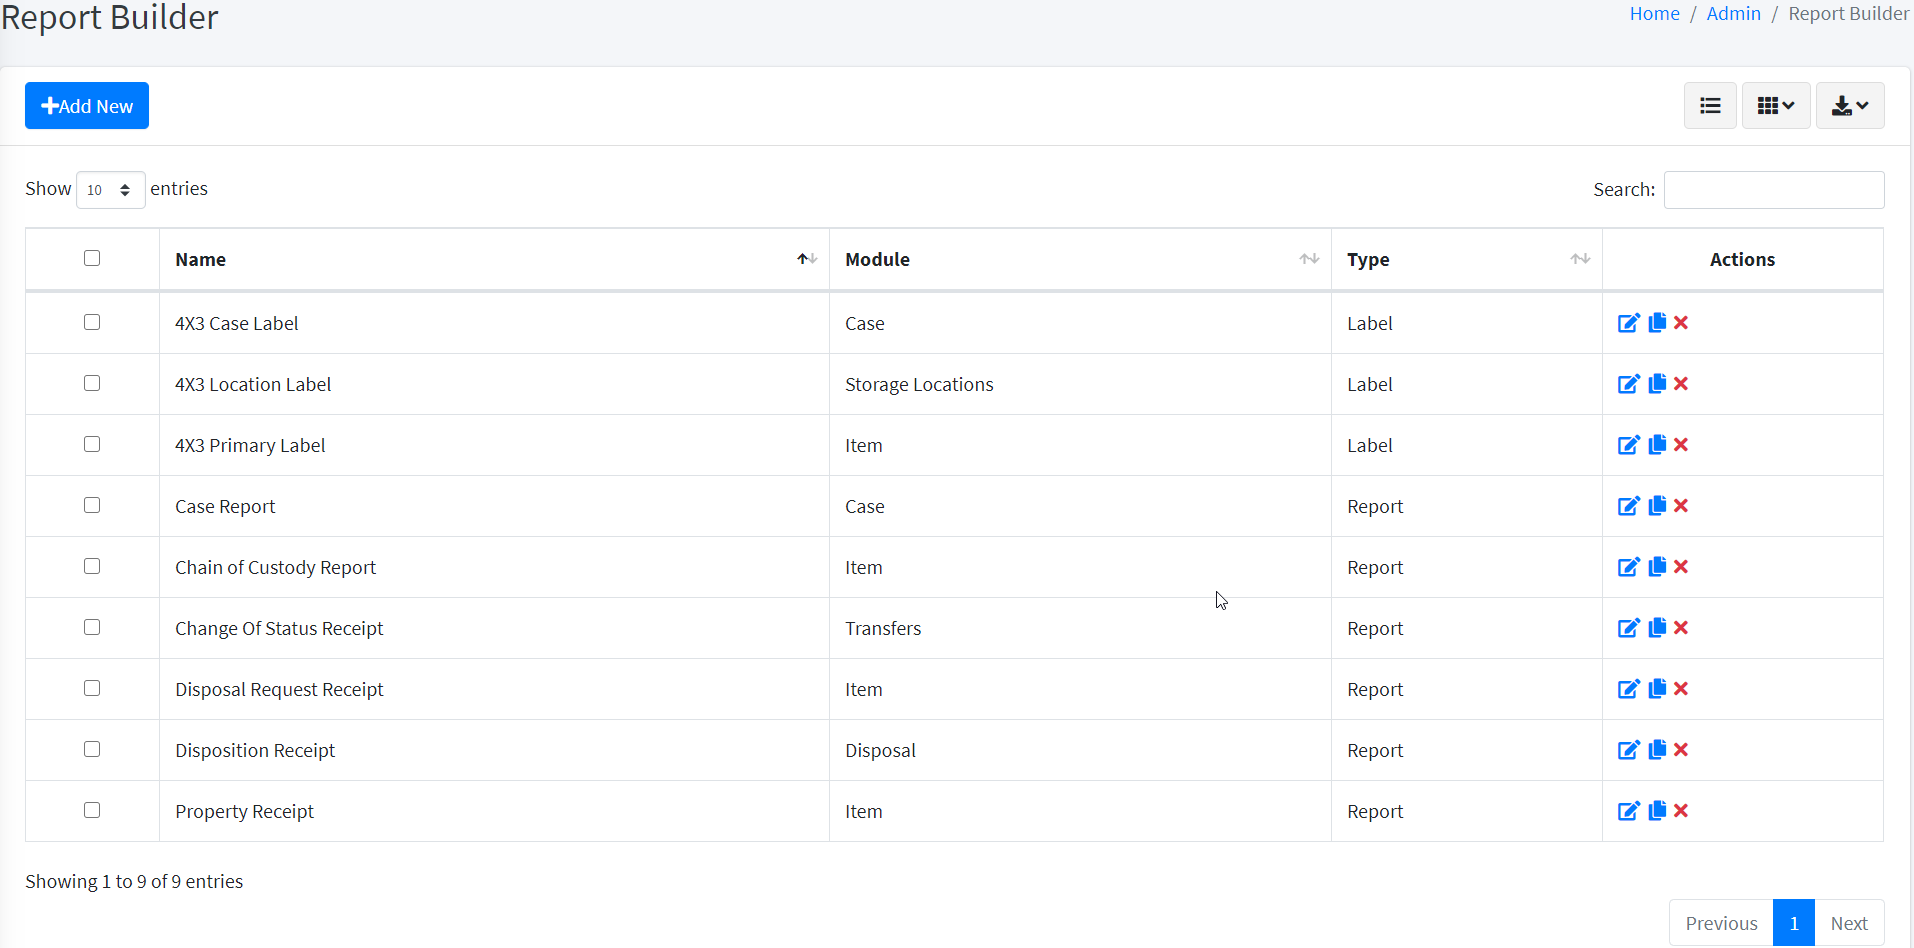
Task: Sort the table by Type column
Action: (1467, 260)
